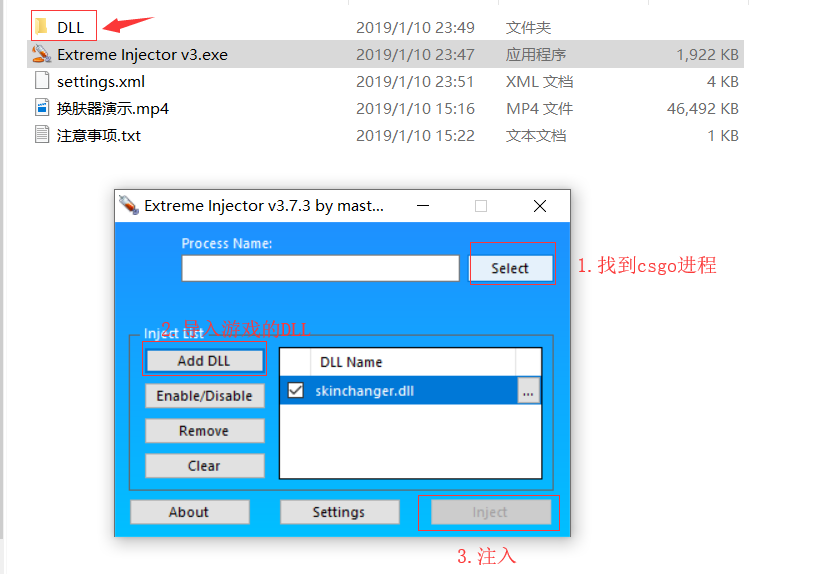Select the settings.xml filename

[100, 82]
